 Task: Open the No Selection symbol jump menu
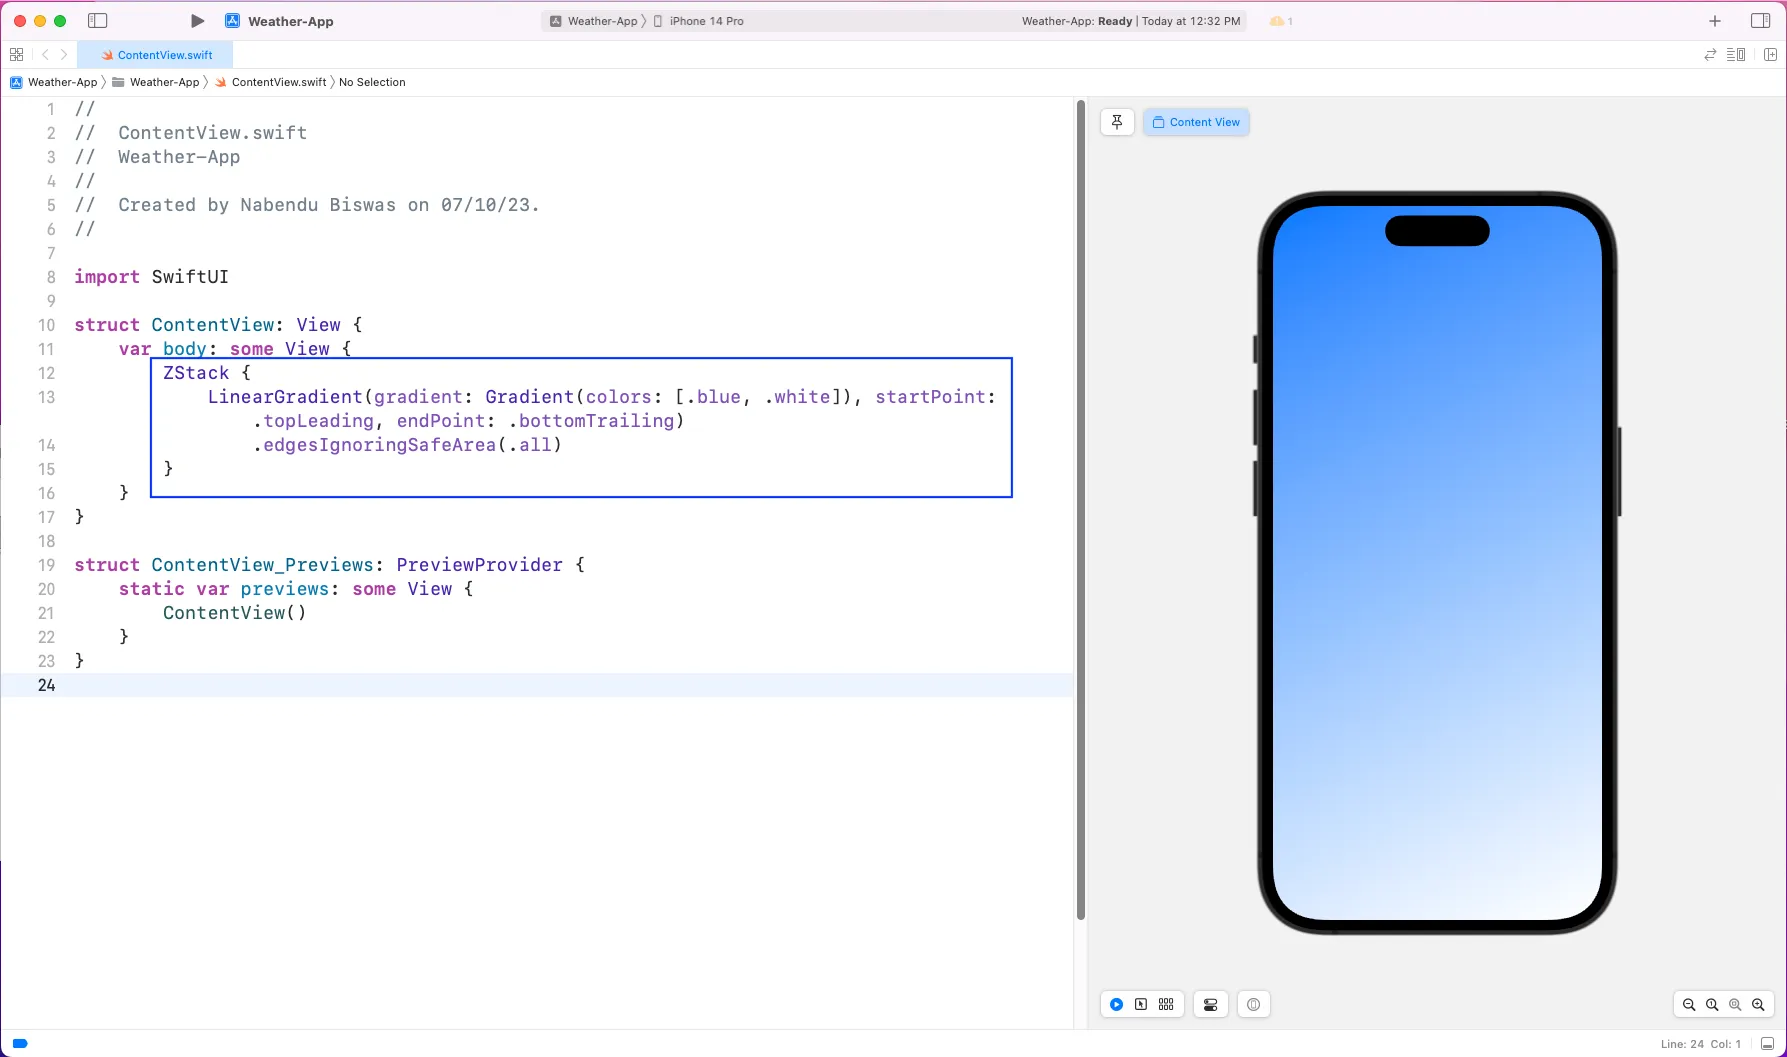(x=372, y=82)
